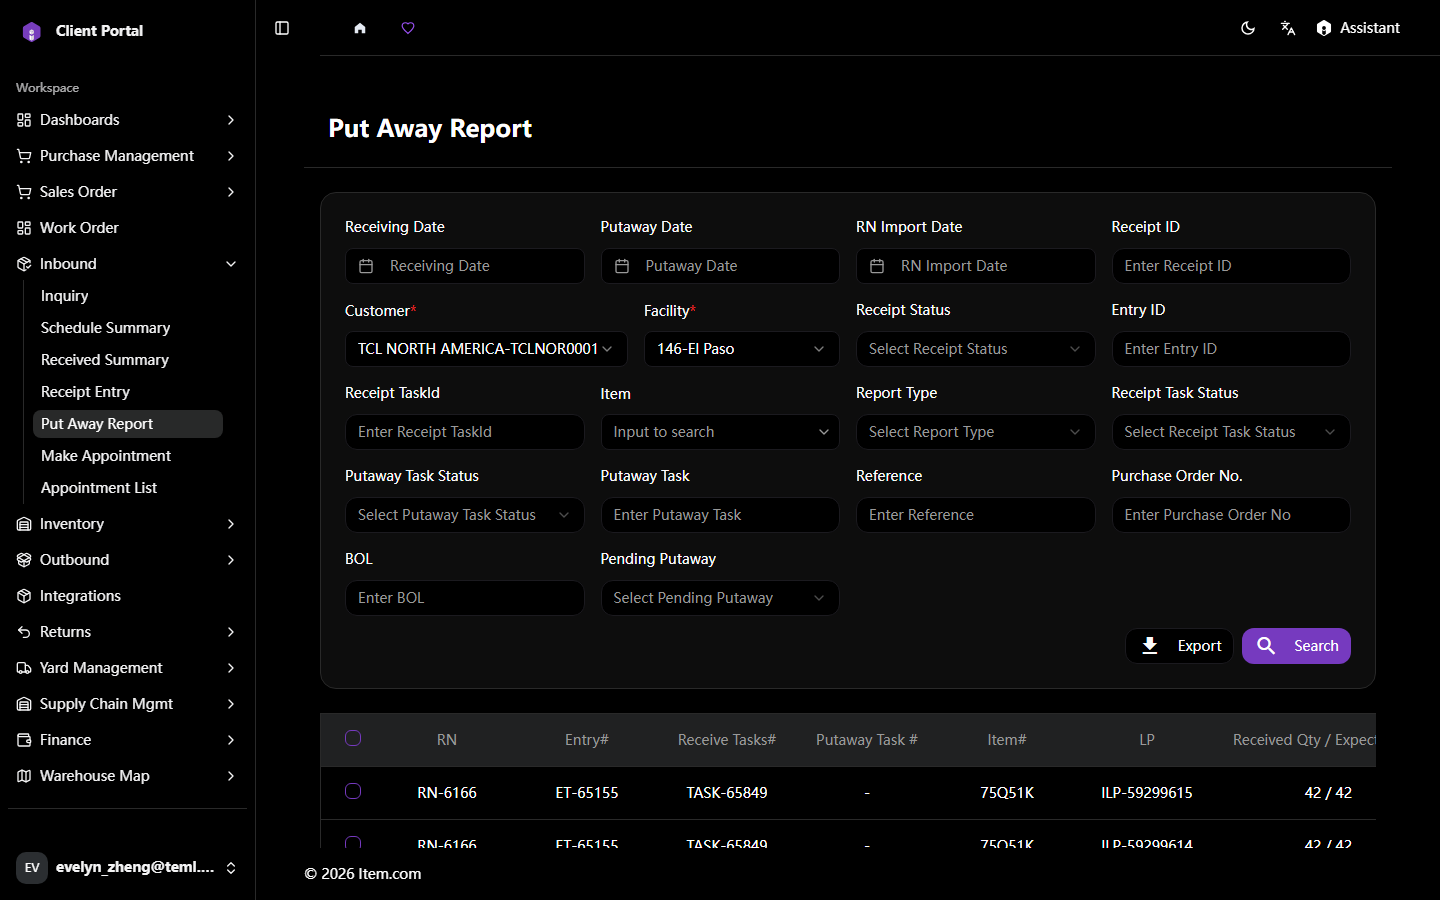This screenshot has height=900, width=1440.
Task: Check the row checkbox for ILP-59299615
Action: tap(353, 791)
